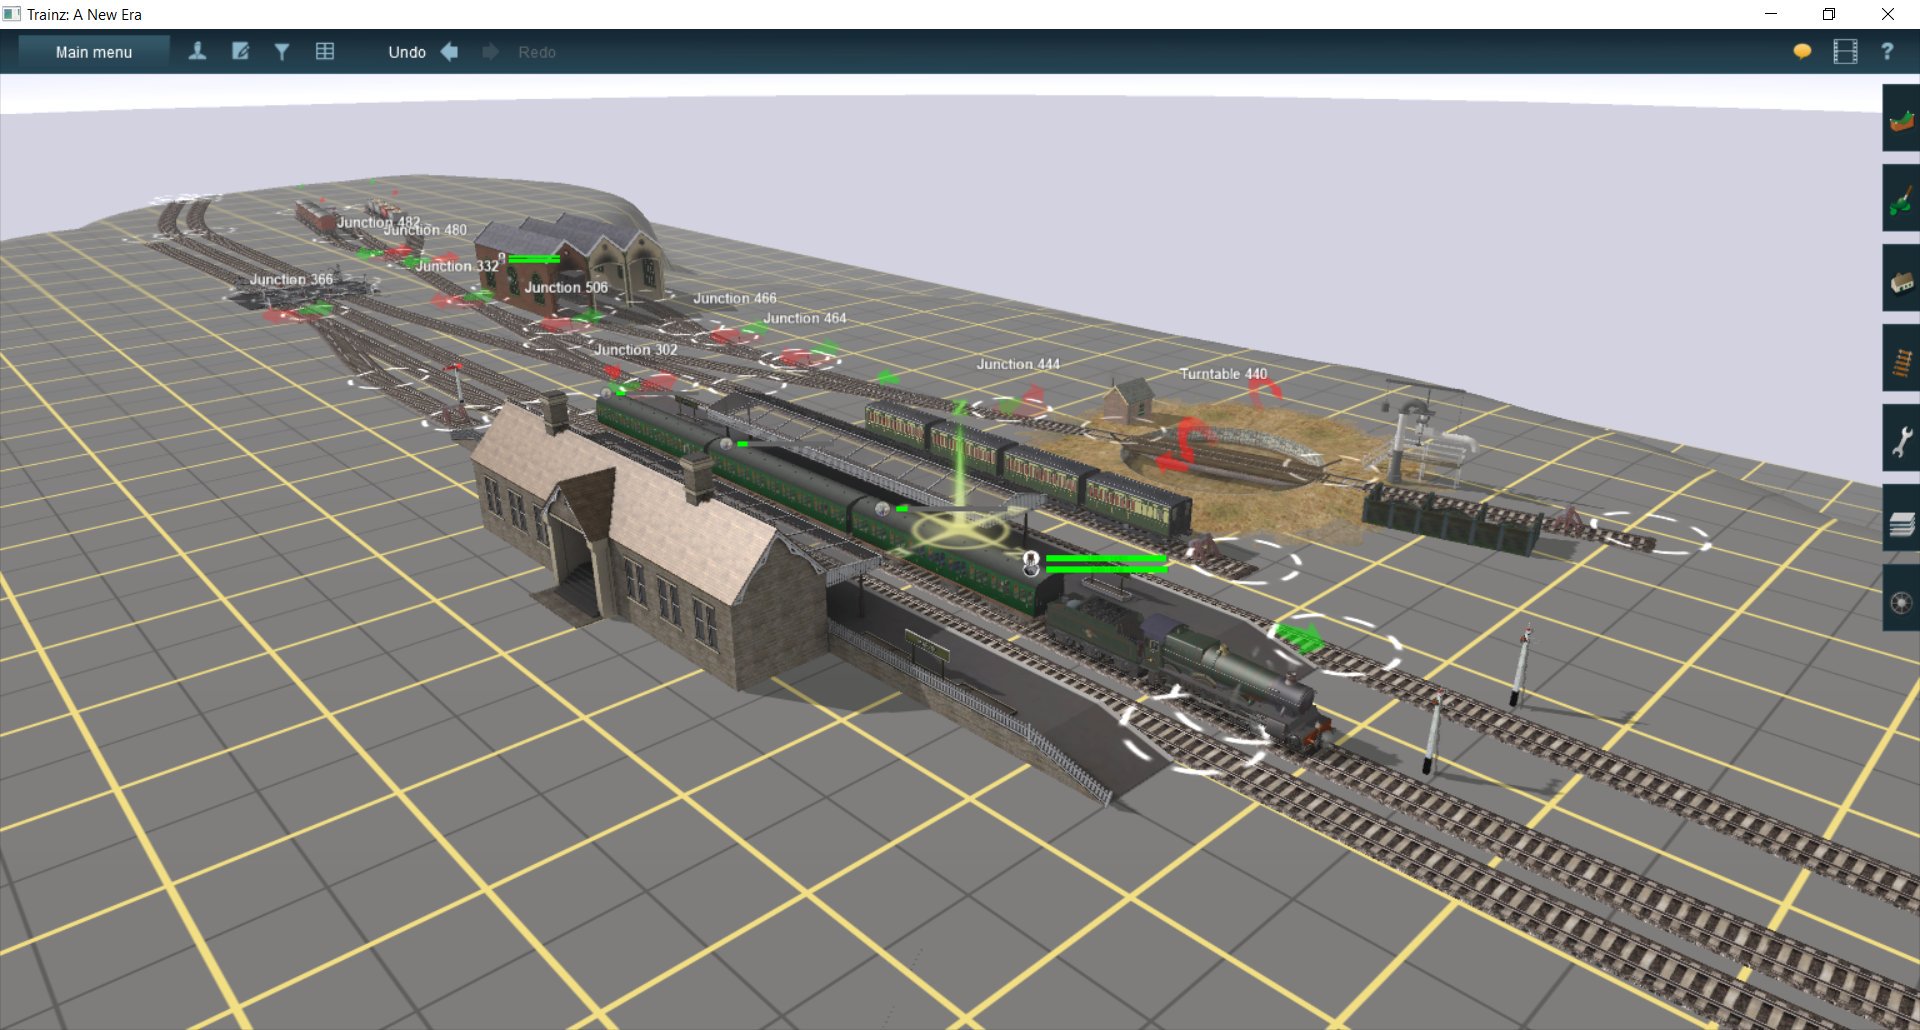Click the Undo left arrow icon
This screenshot has height=1030, width=1920.
[450, 52]
